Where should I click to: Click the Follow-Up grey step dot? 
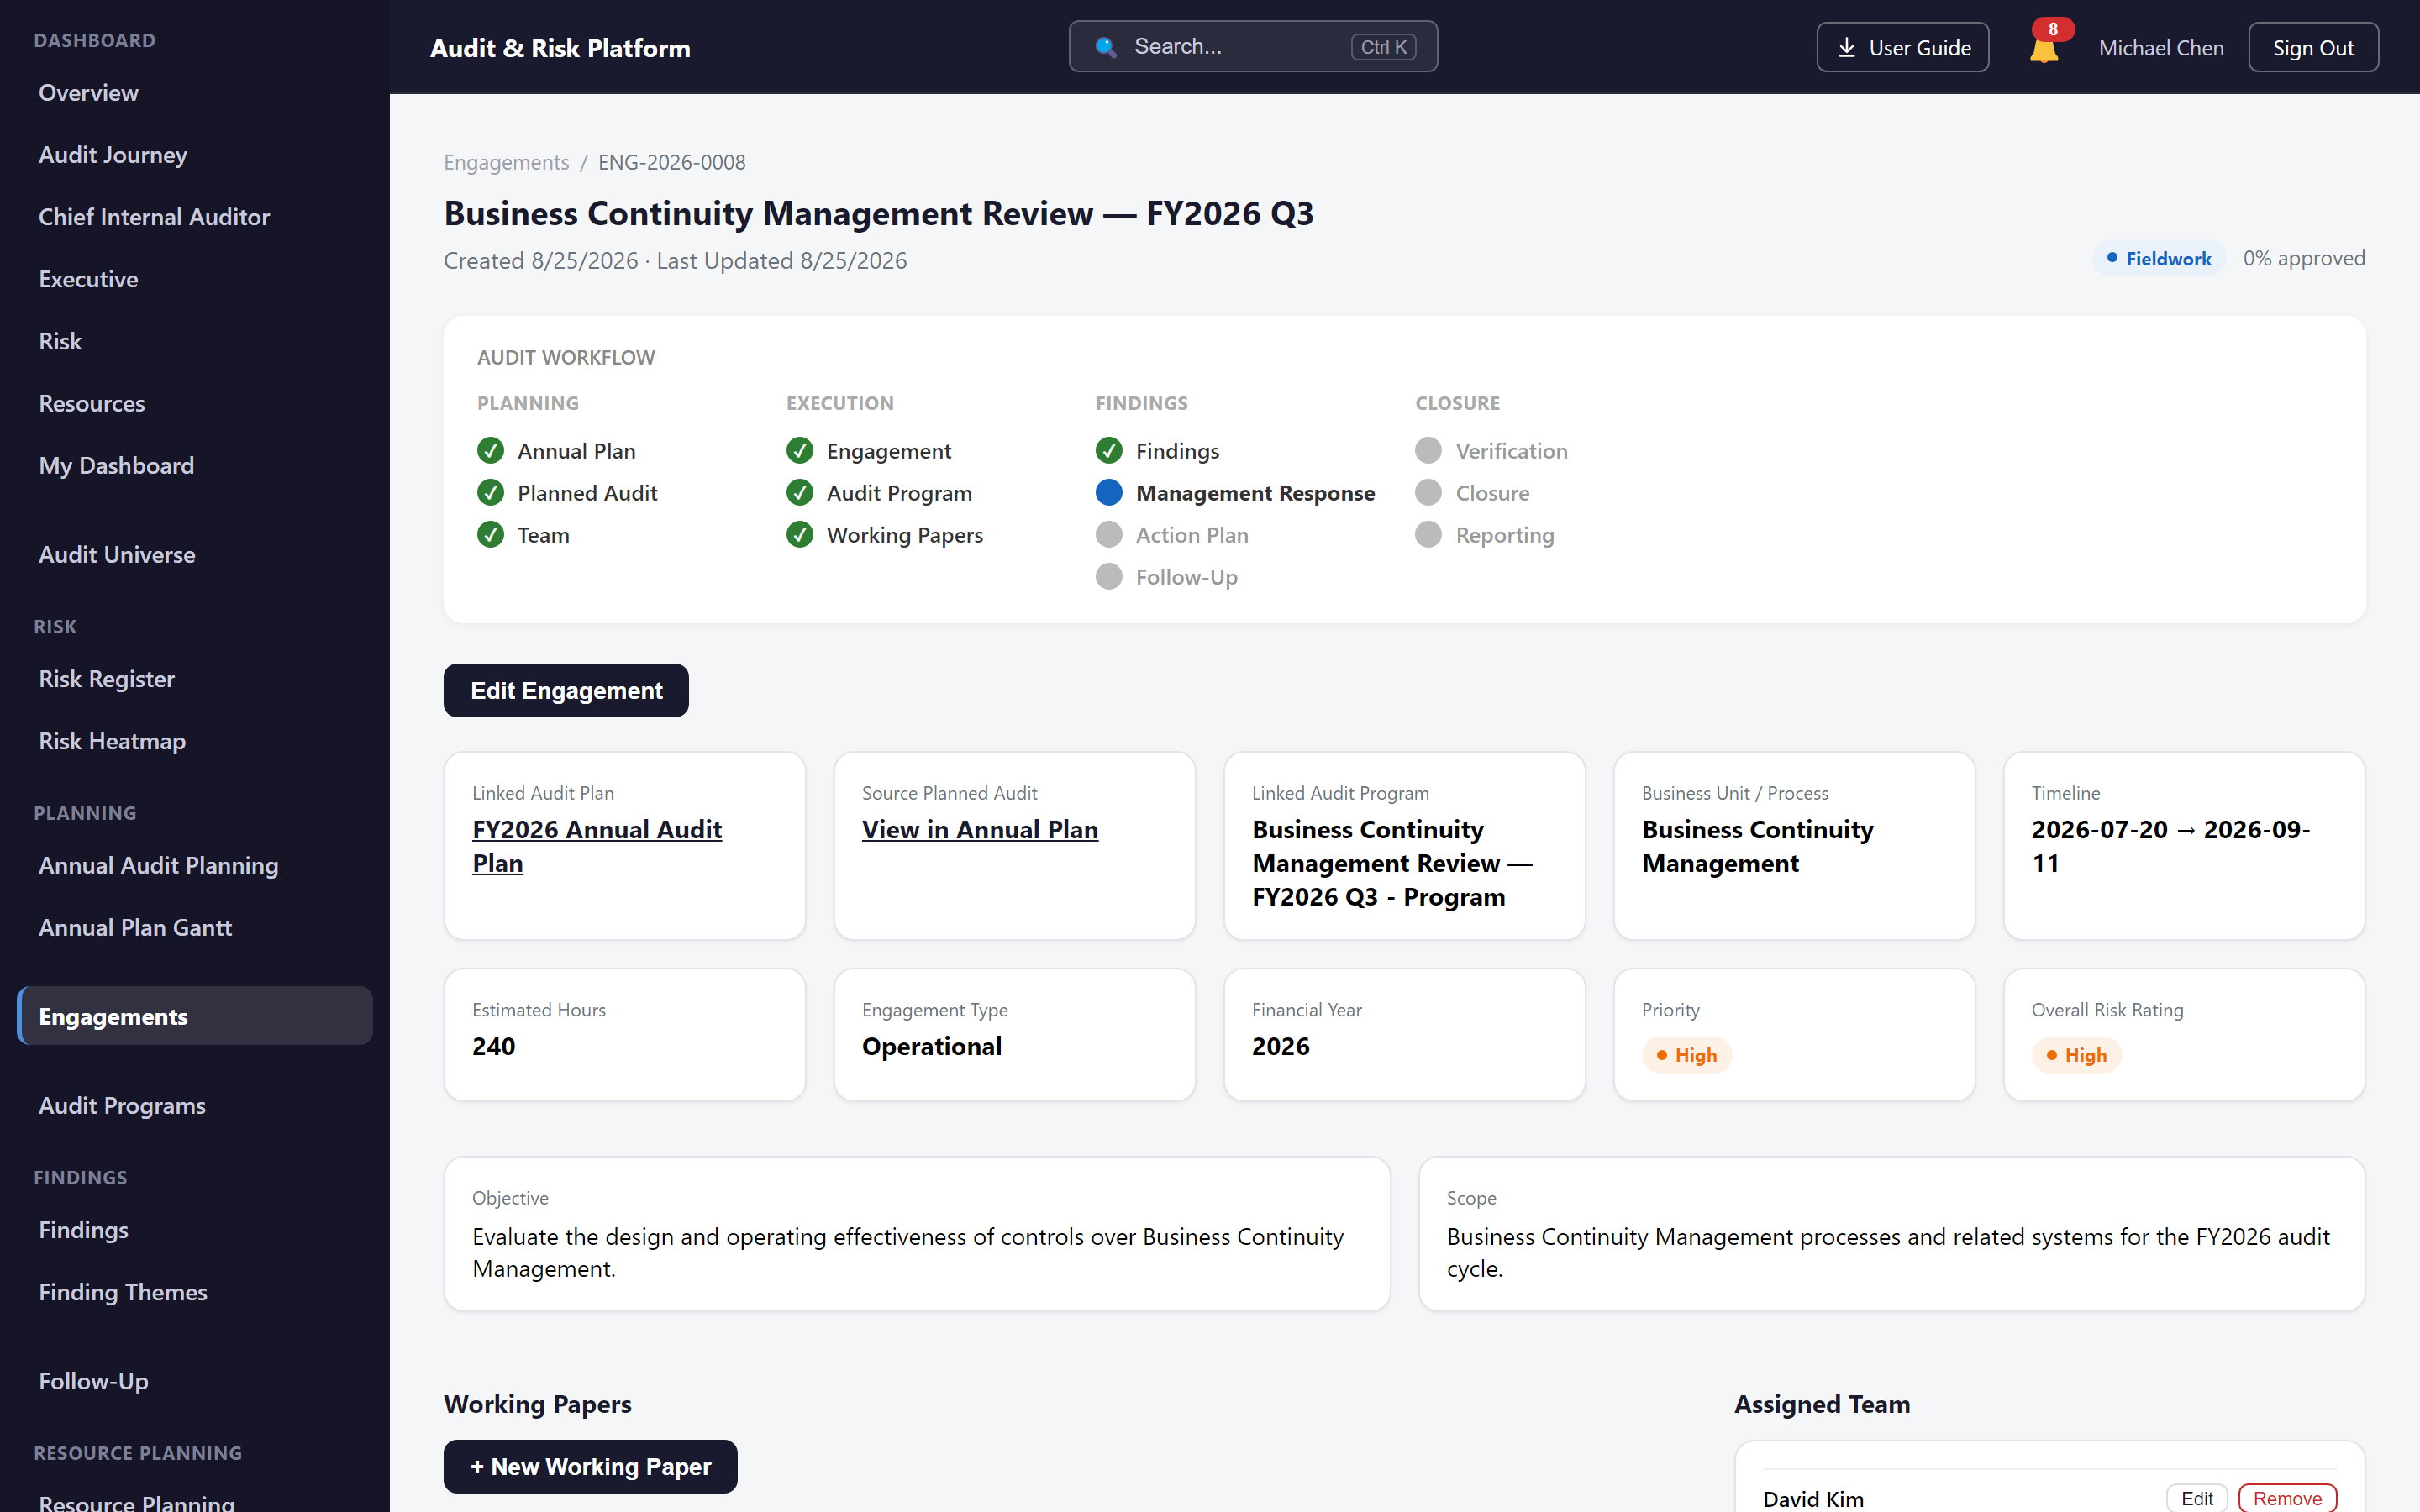point(1109,577)
